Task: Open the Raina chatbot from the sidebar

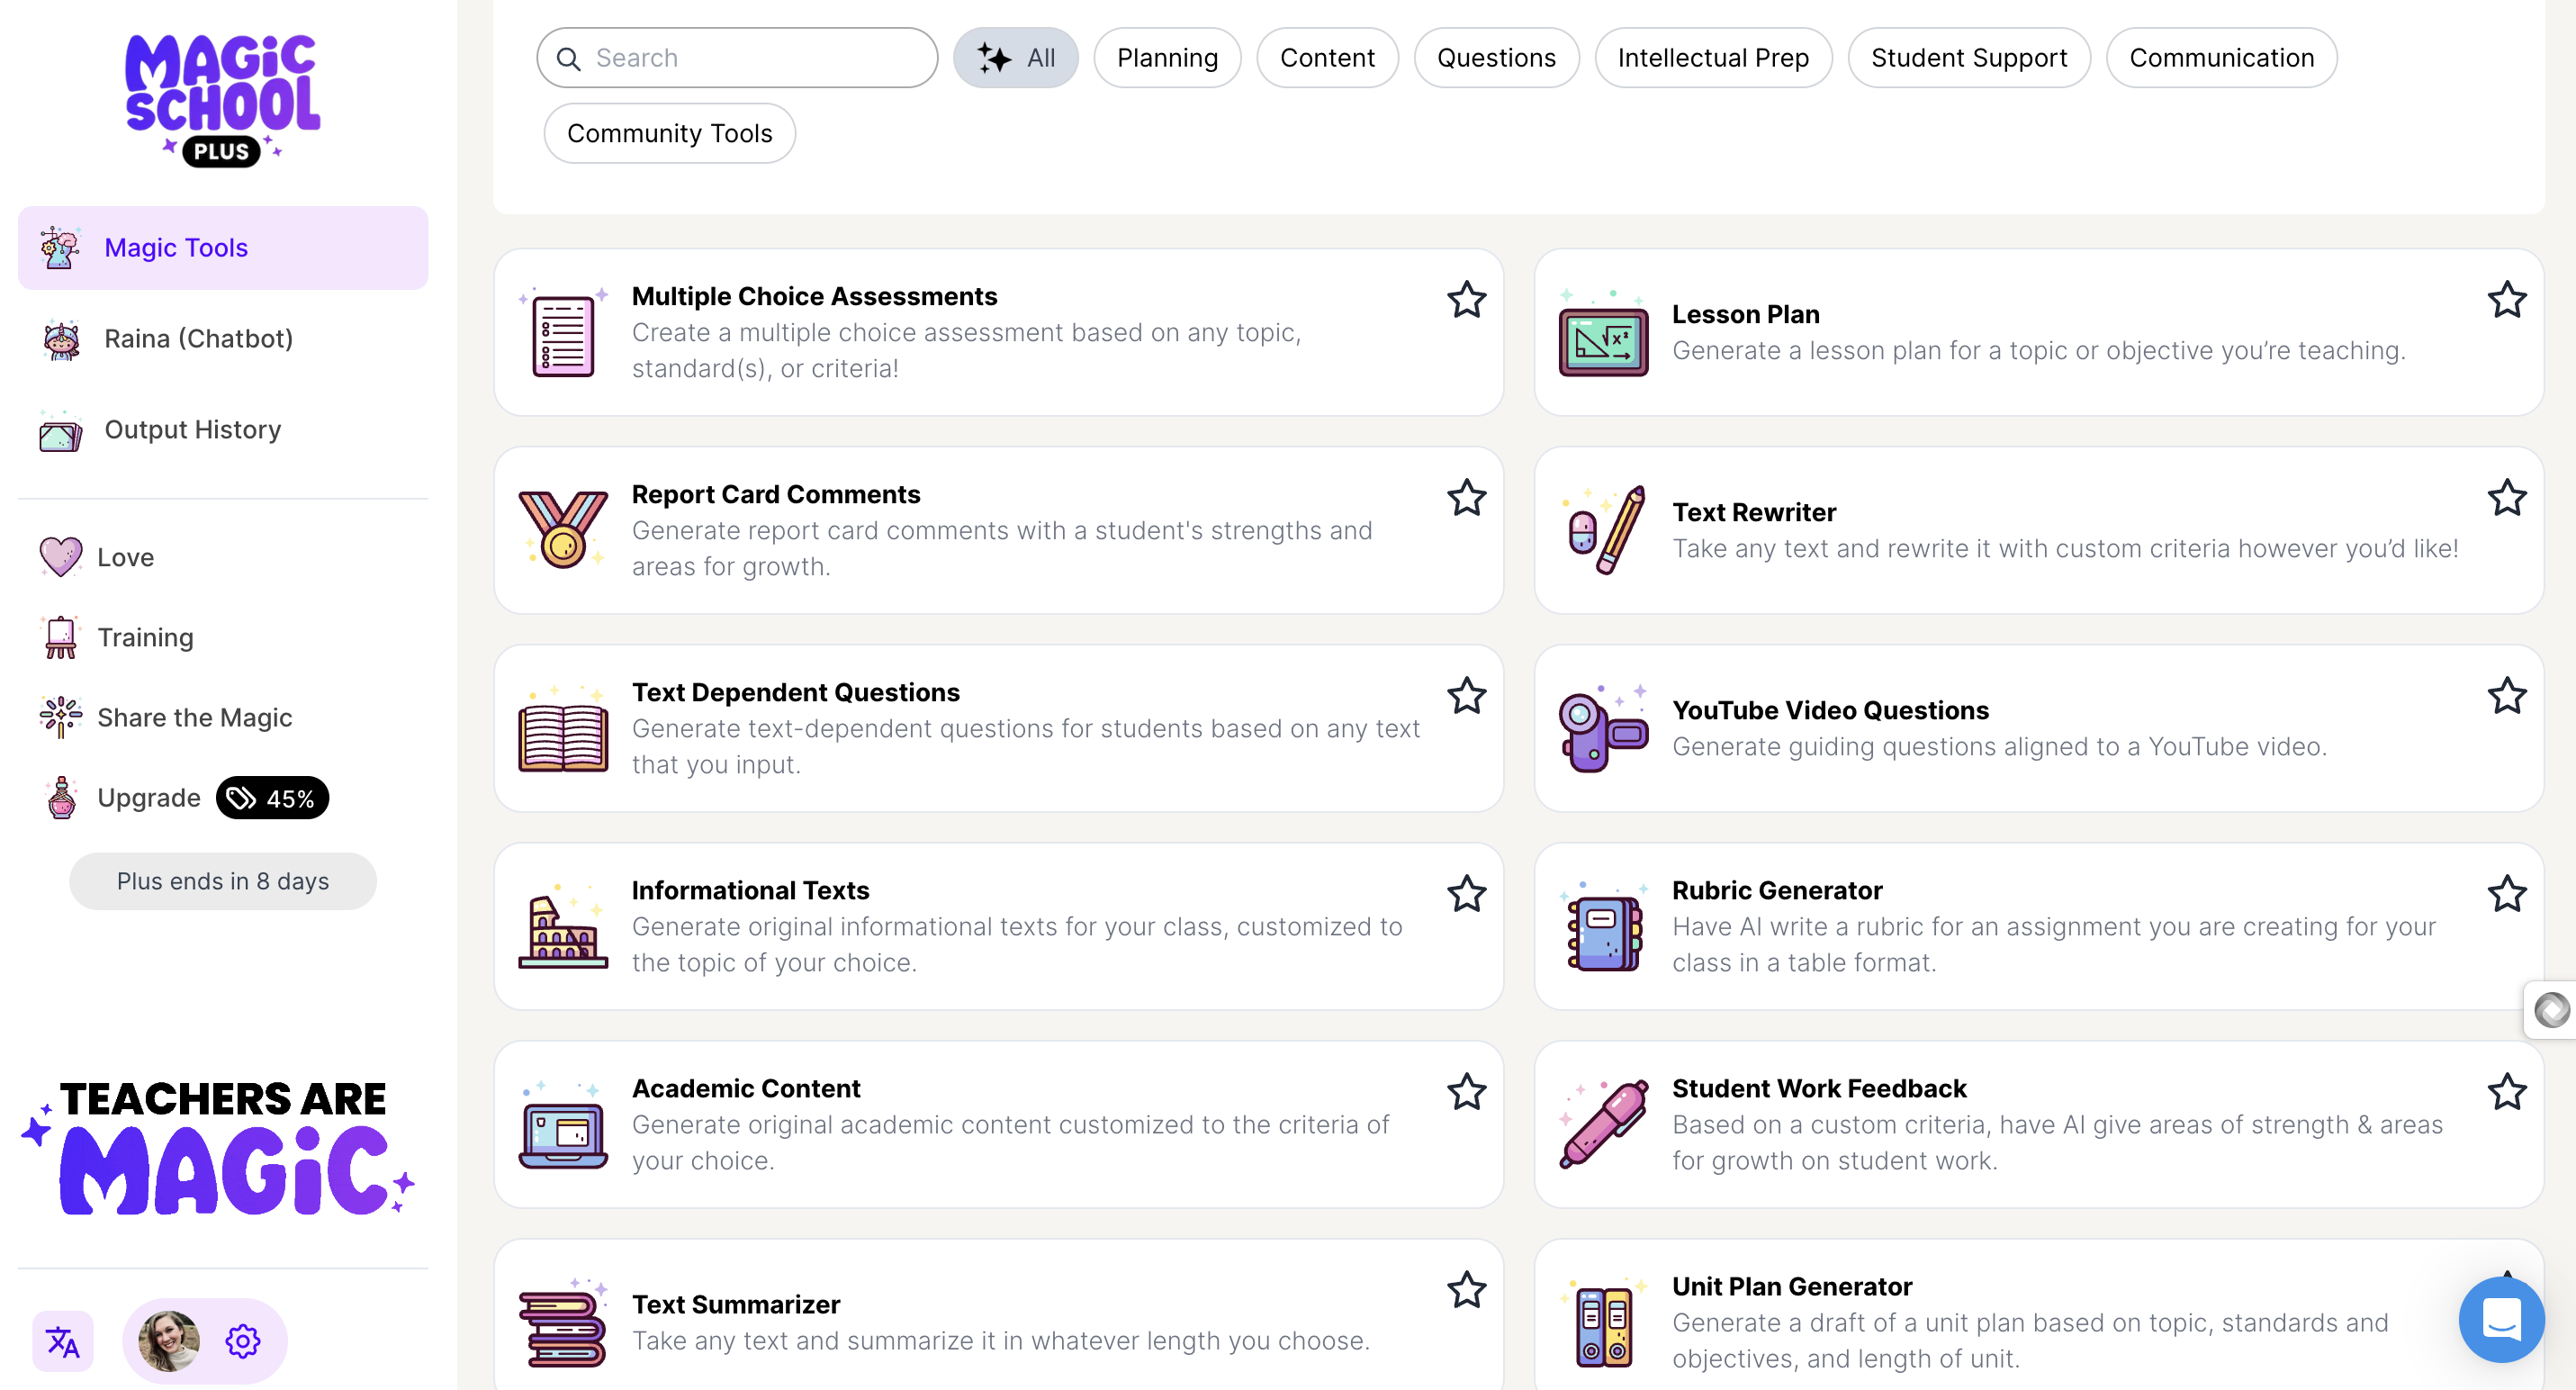Action: point(197,338)
